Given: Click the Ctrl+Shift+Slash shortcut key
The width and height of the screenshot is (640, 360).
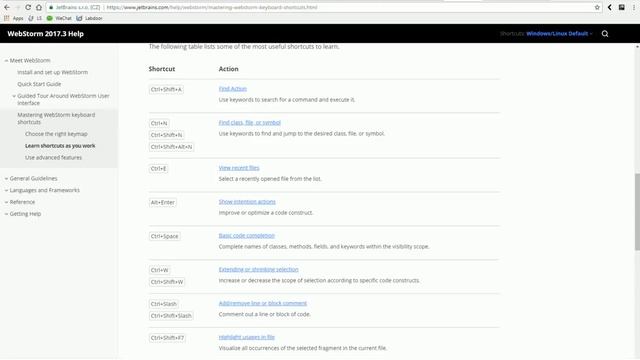Looking at the screenshot, I should pyautogui.click(x=171, y=316).
